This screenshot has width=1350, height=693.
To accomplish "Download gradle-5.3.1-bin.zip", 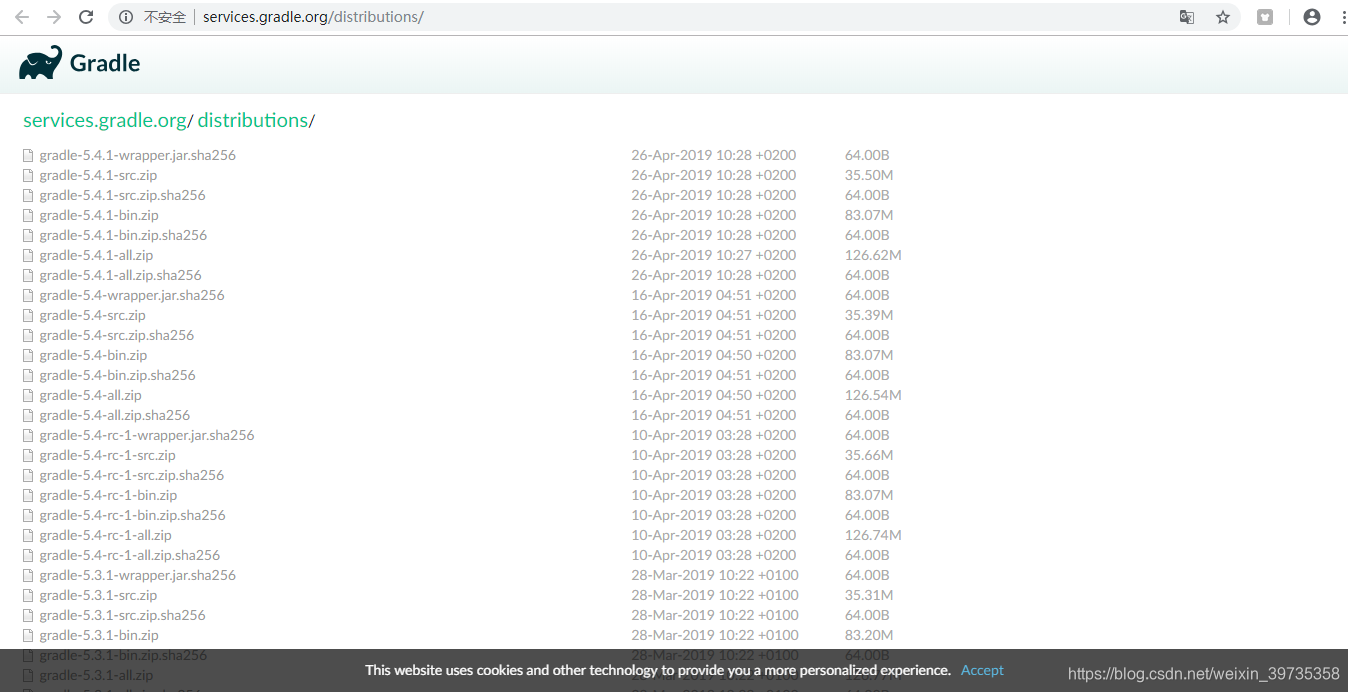I will 99,635.
